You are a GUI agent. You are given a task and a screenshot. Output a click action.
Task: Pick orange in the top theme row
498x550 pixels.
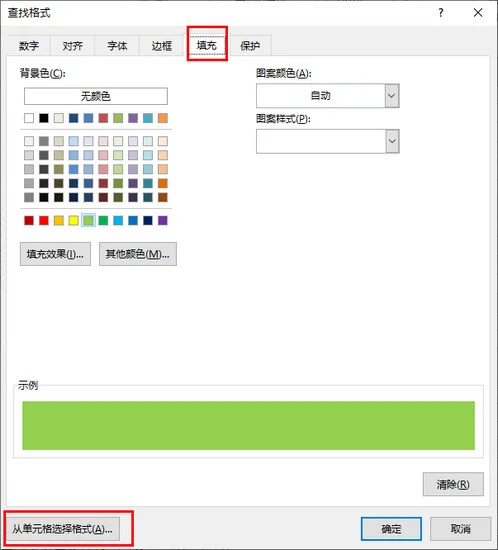point(163,118)
